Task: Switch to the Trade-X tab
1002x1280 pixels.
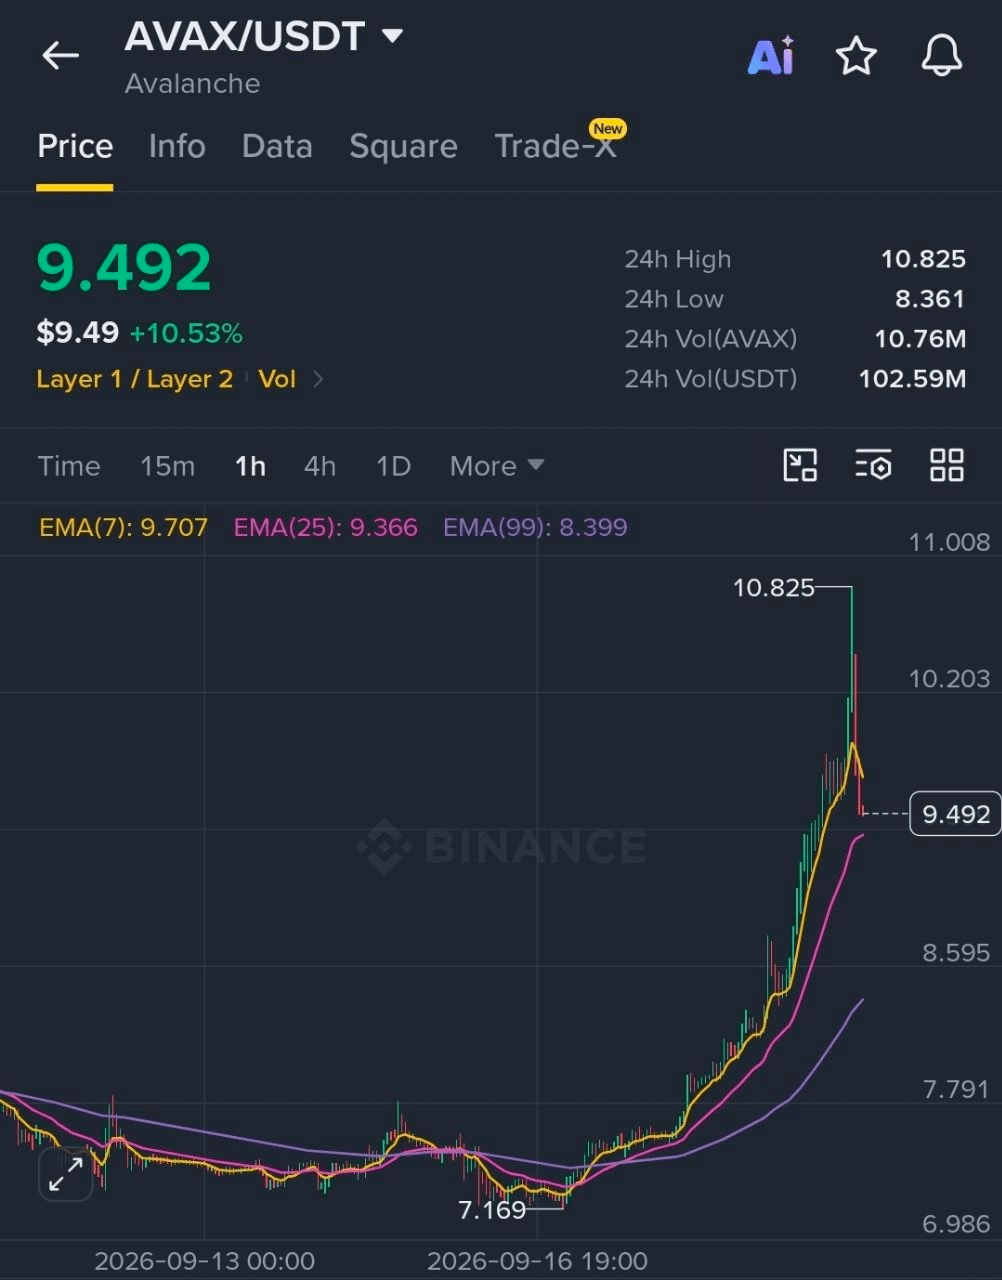Action: point(556,147)
